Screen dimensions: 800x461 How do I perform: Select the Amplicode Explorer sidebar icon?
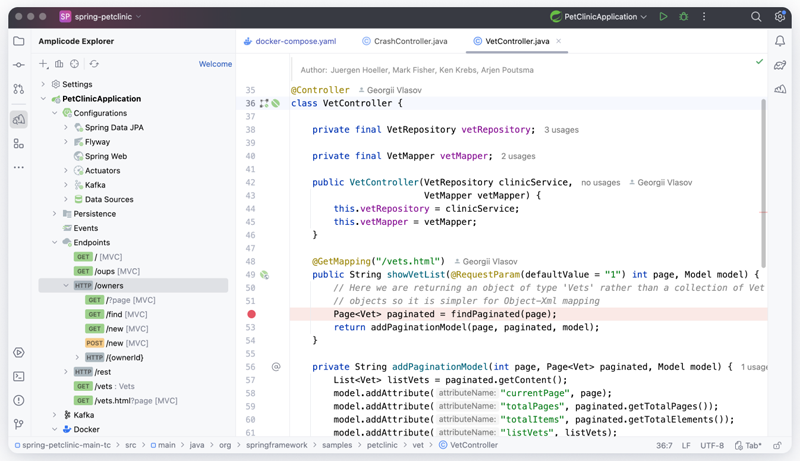coord(19,119)
